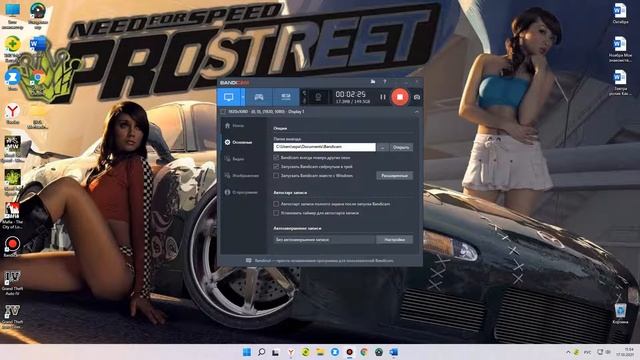The width and height of the screenshot is (640, 360).
Task: Open Word shortcut on left desktop
Action: 38,44
